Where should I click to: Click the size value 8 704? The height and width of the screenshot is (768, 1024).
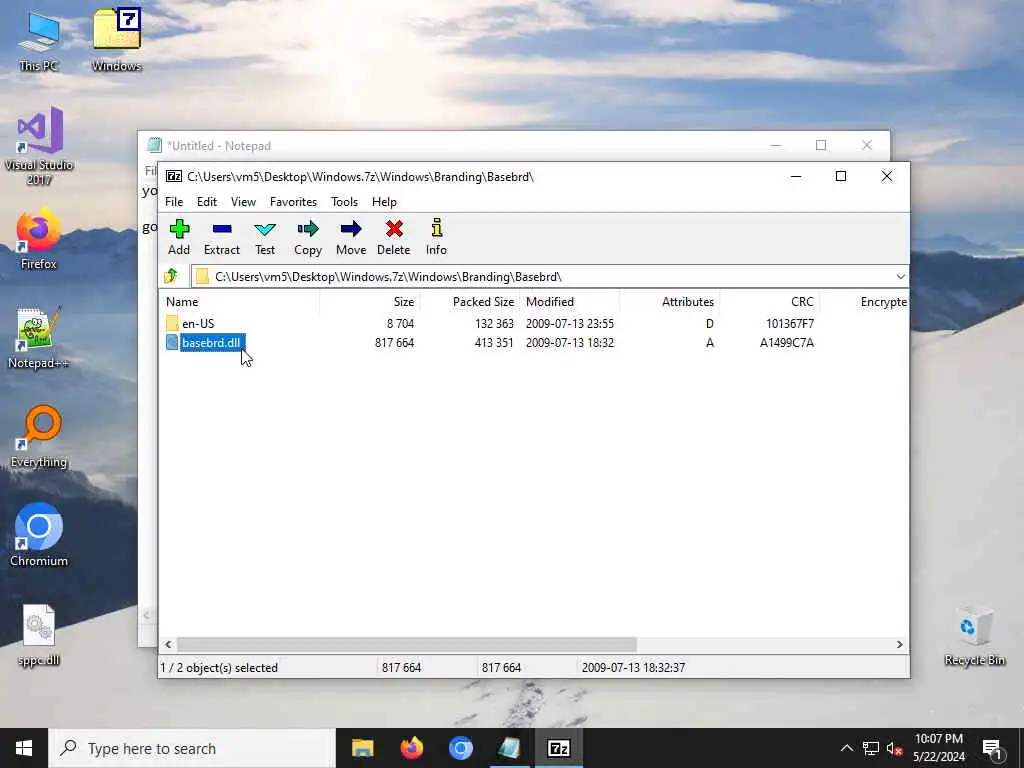click(400, 323)
